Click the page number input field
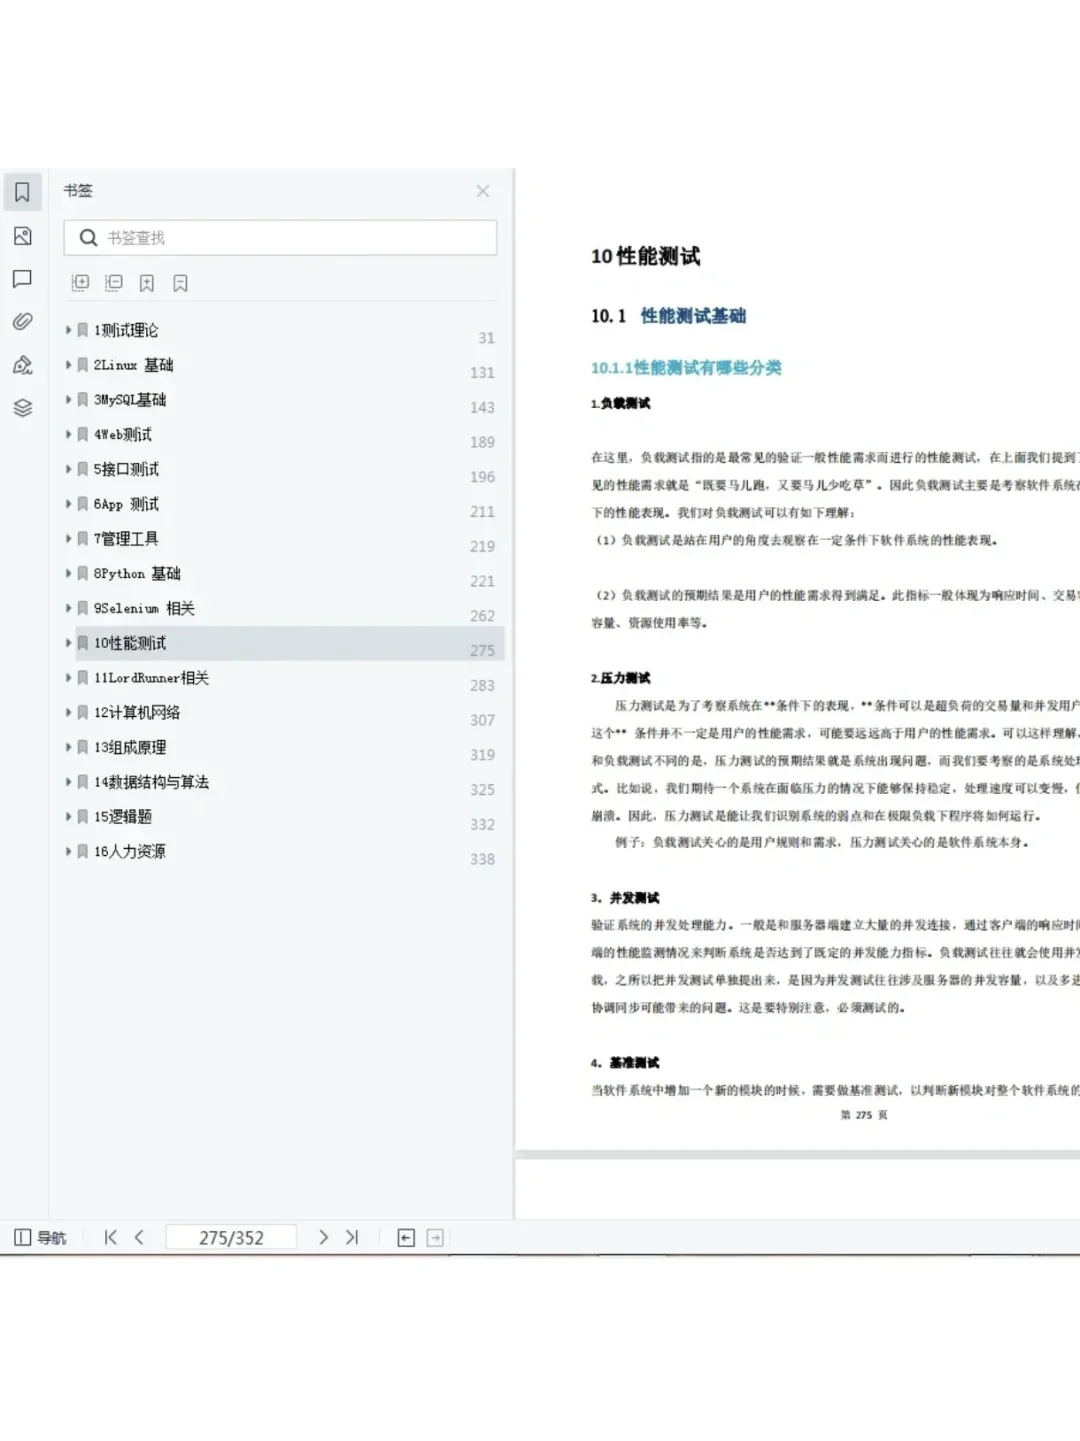1080x1441 pixels. click(x=231, y=1237)
